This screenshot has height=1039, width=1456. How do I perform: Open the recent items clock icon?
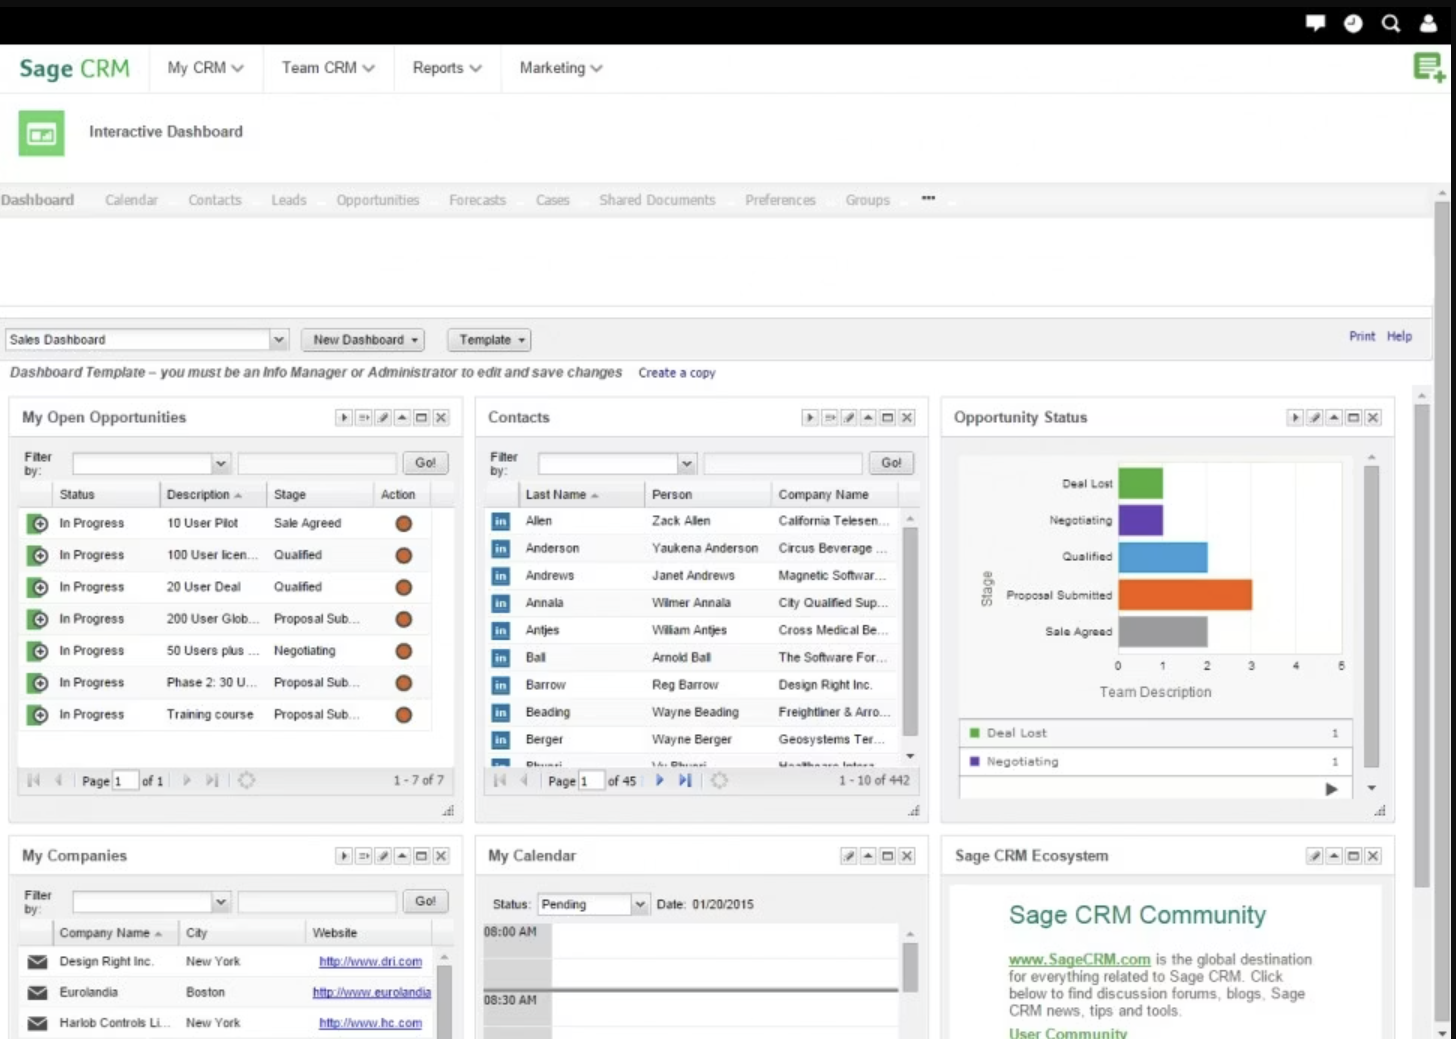pyautogui.click(x=1353, y=23)
